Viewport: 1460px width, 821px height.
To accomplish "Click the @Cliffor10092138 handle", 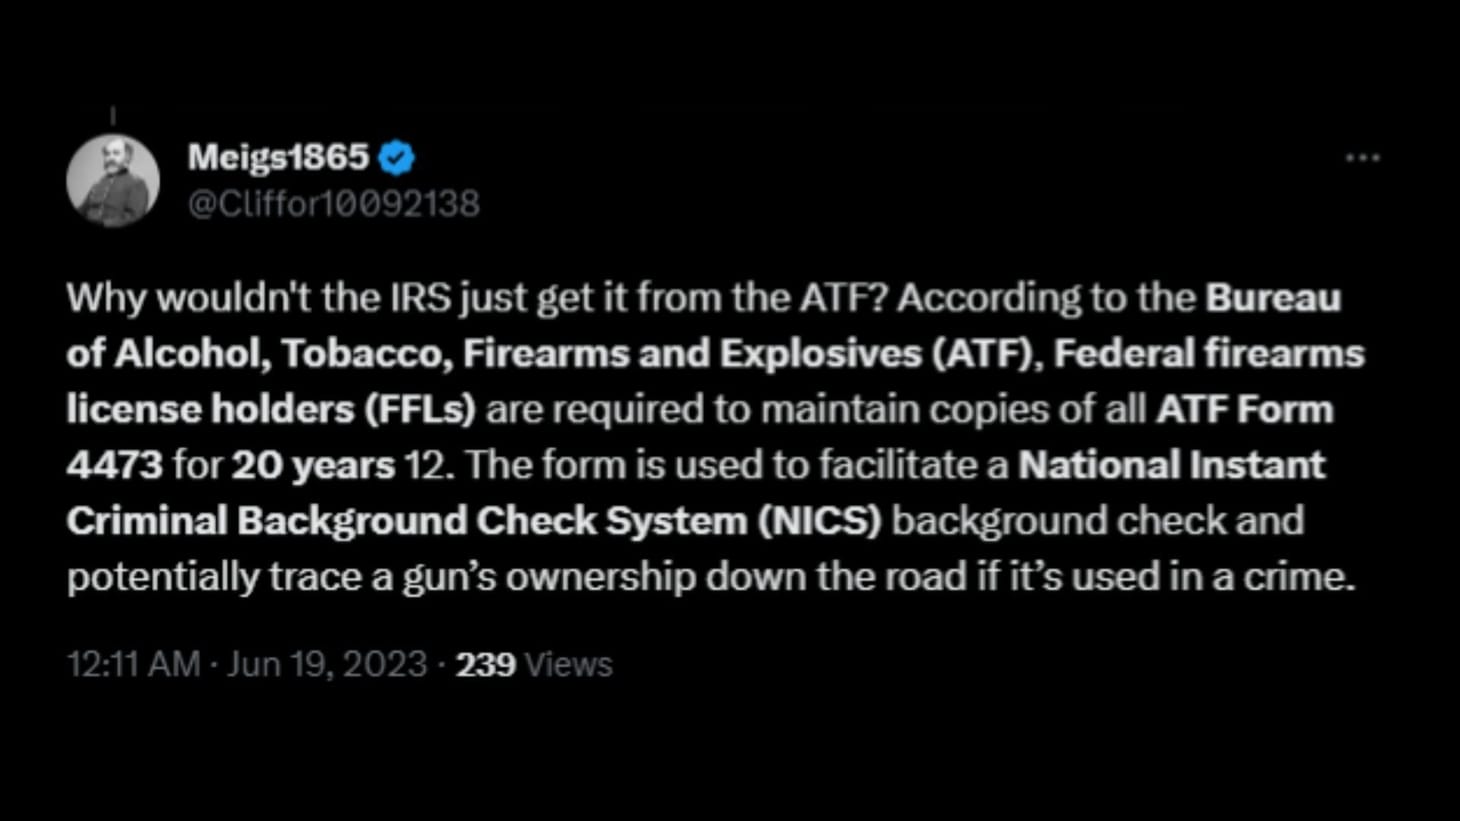I will click(x=332, y=202).
